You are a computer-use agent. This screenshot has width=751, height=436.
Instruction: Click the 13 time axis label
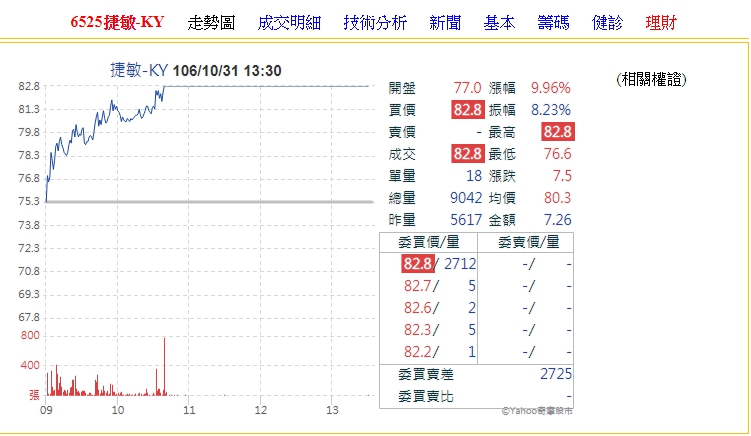[x=332, y=410]
